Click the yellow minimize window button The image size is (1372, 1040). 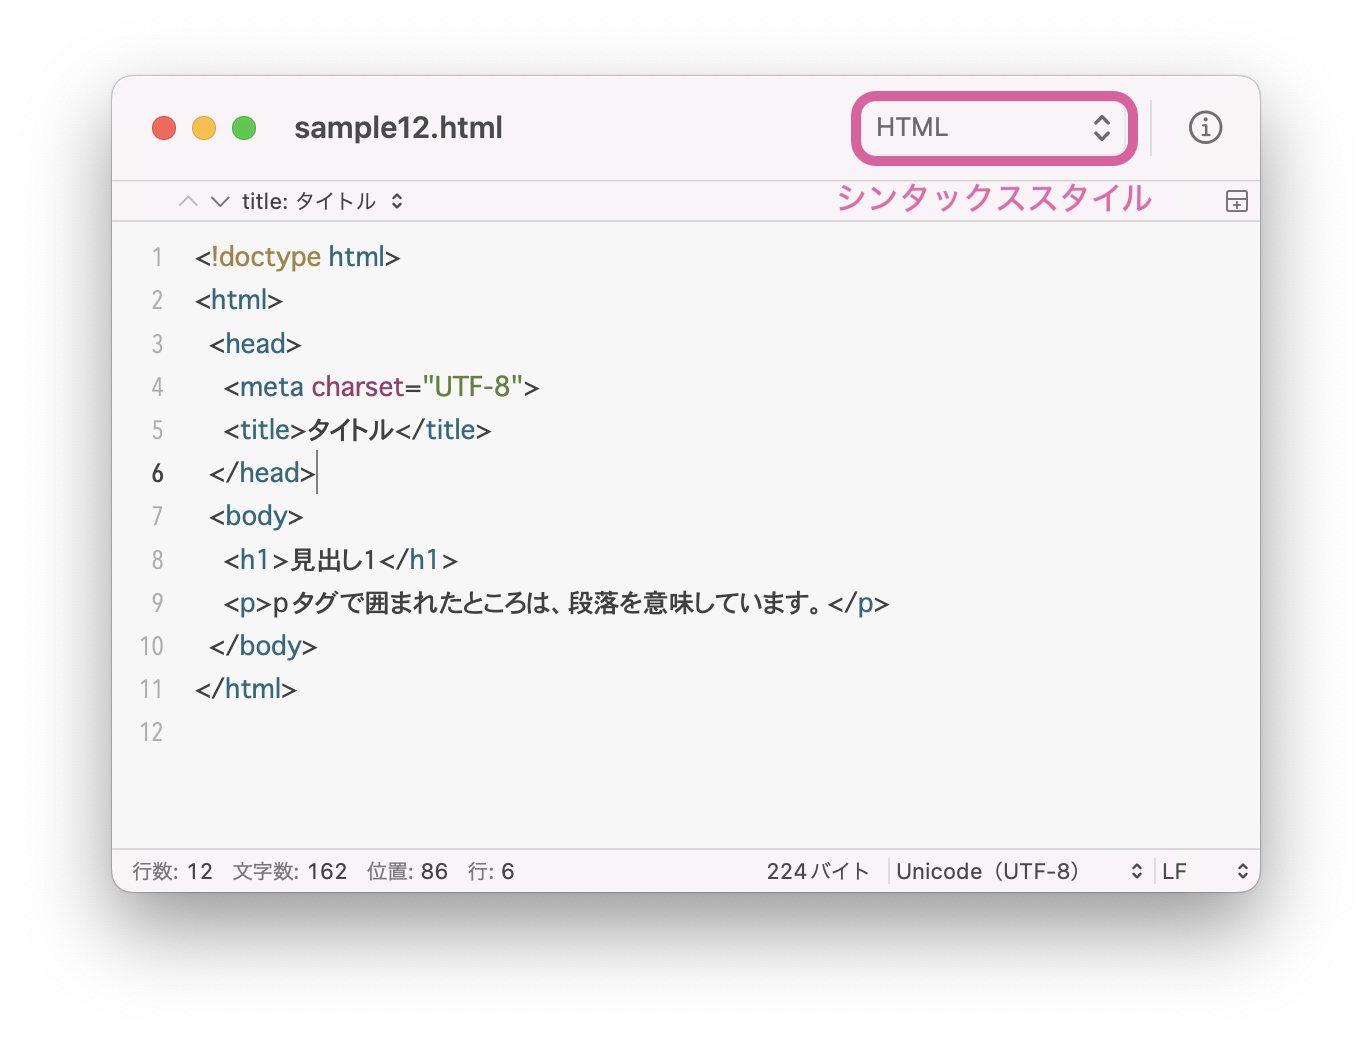tap(204, 128)
